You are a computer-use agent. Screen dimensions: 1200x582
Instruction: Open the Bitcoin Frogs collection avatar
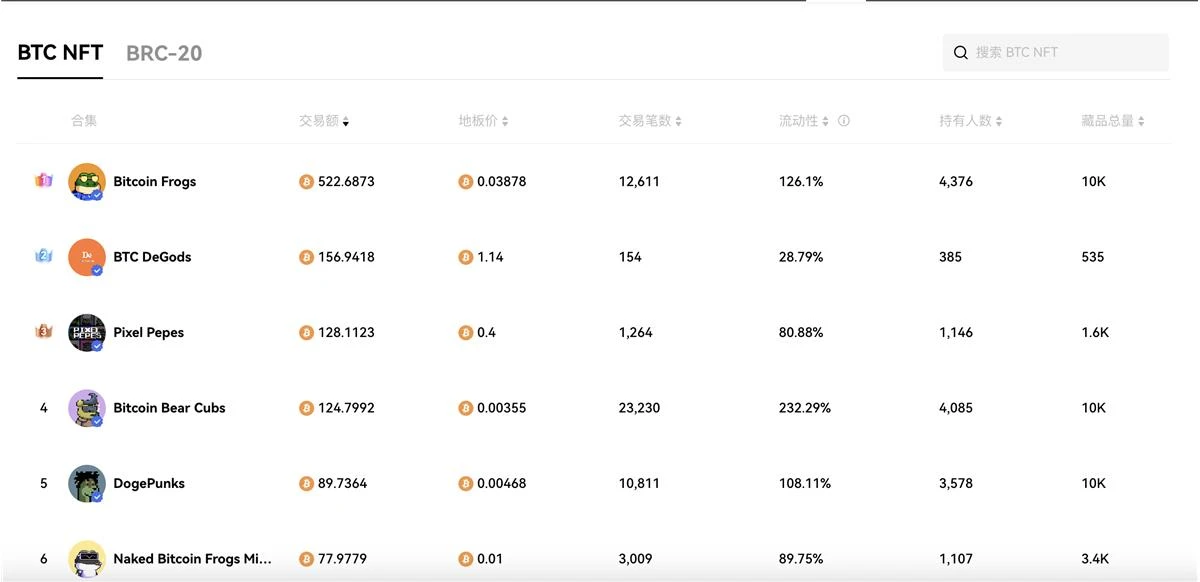click(87, 182)
